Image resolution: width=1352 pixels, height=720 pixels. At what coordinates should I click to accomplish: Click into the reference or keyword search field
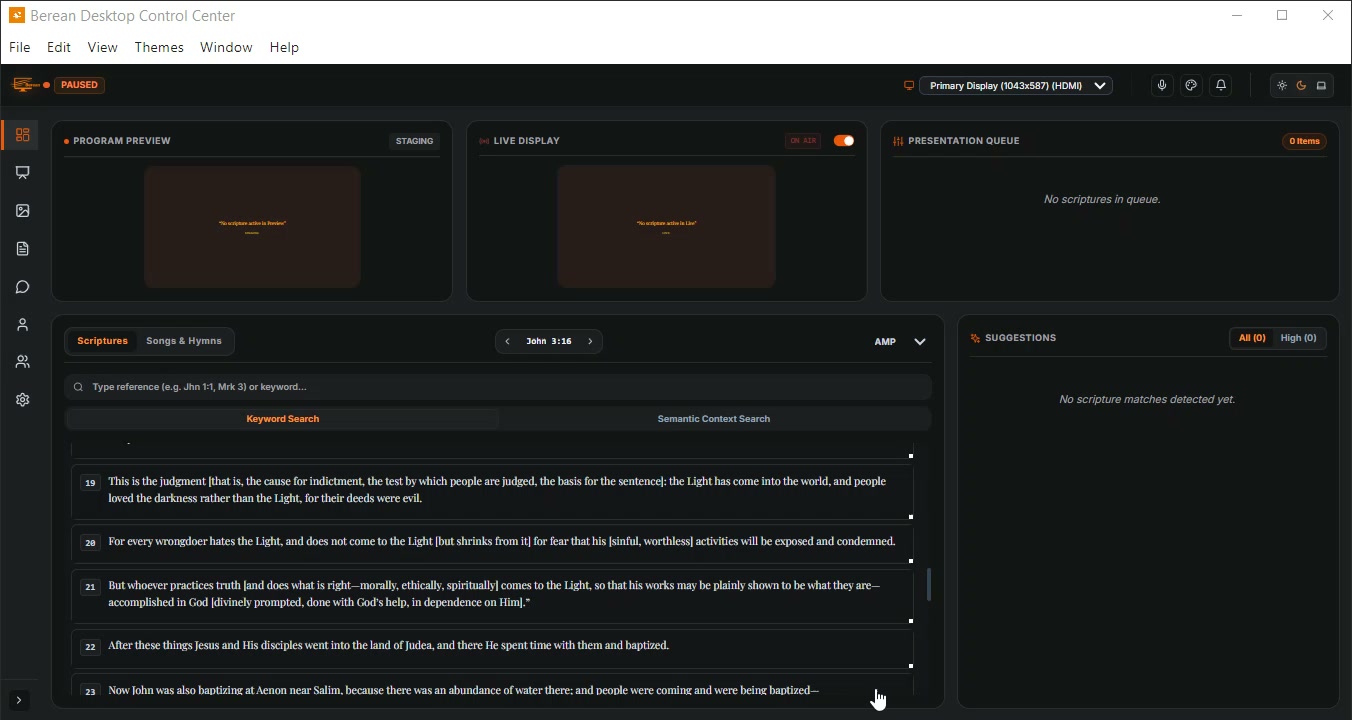[498, 387]
